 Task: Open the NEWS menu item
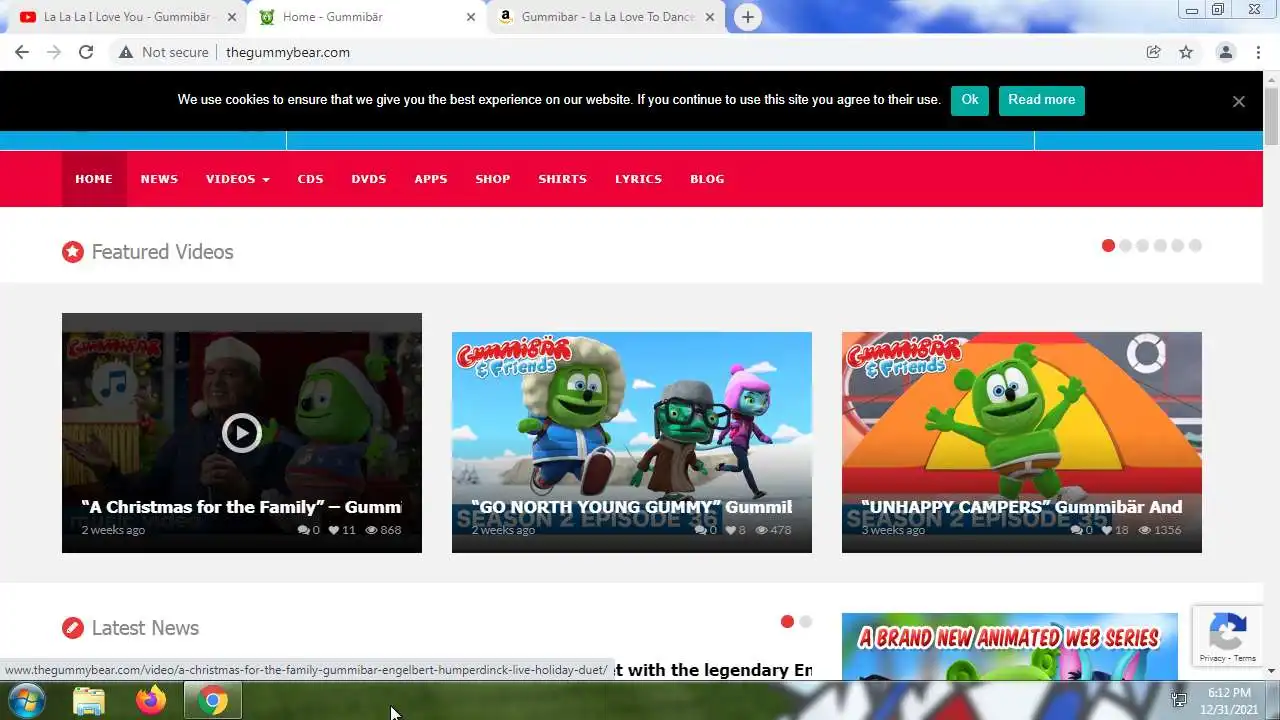pos(159,179)
